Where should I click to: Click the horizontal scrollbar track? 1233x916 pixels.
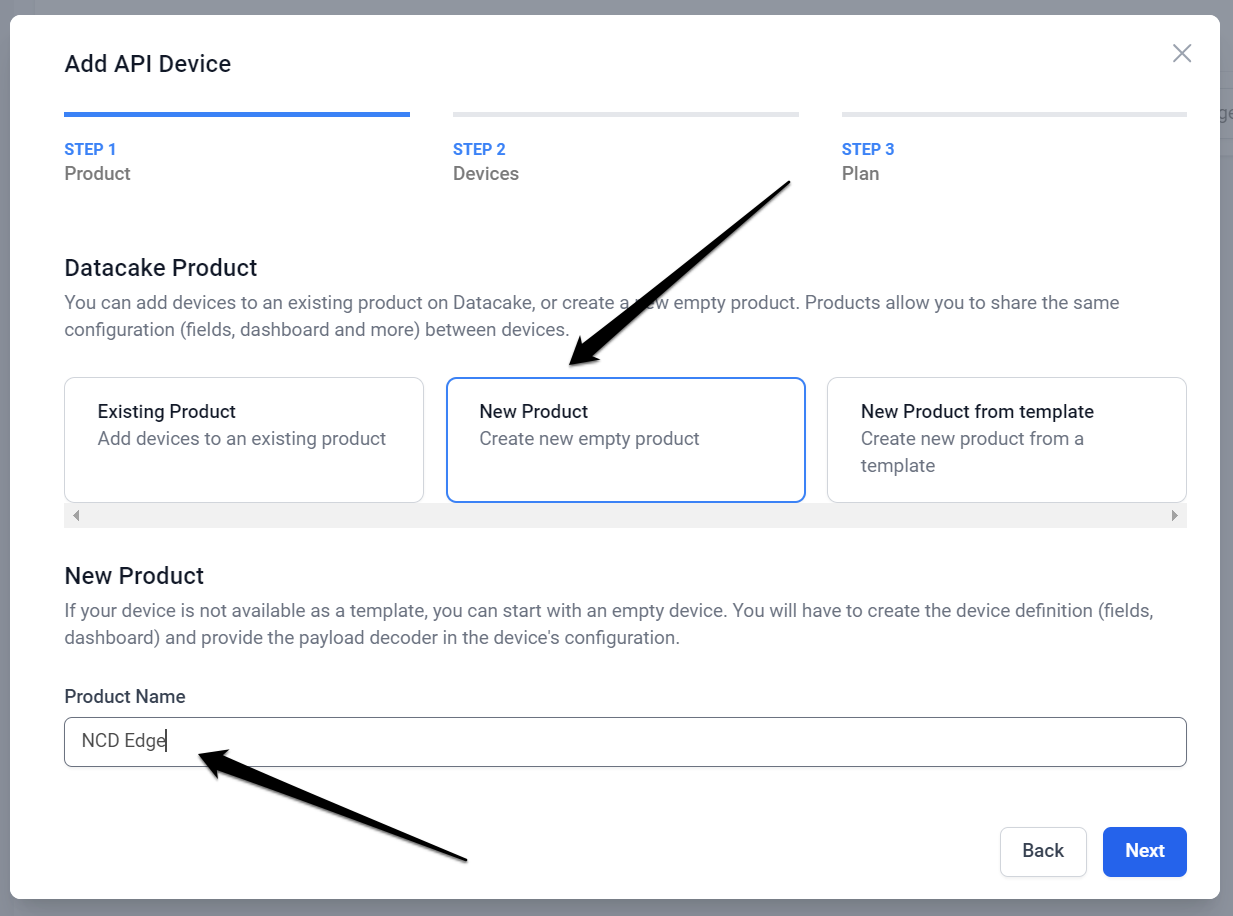coord(625,515)
